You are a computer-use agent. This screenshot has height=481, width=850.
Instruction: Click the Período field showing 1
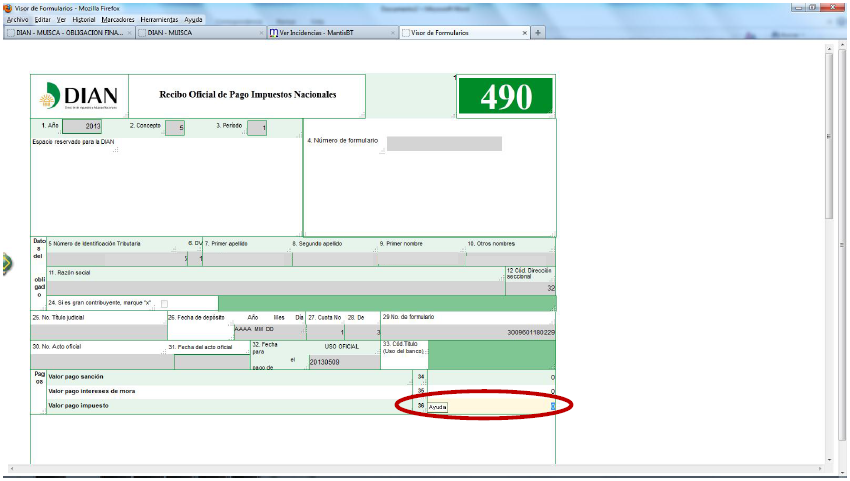coord(257,127)
